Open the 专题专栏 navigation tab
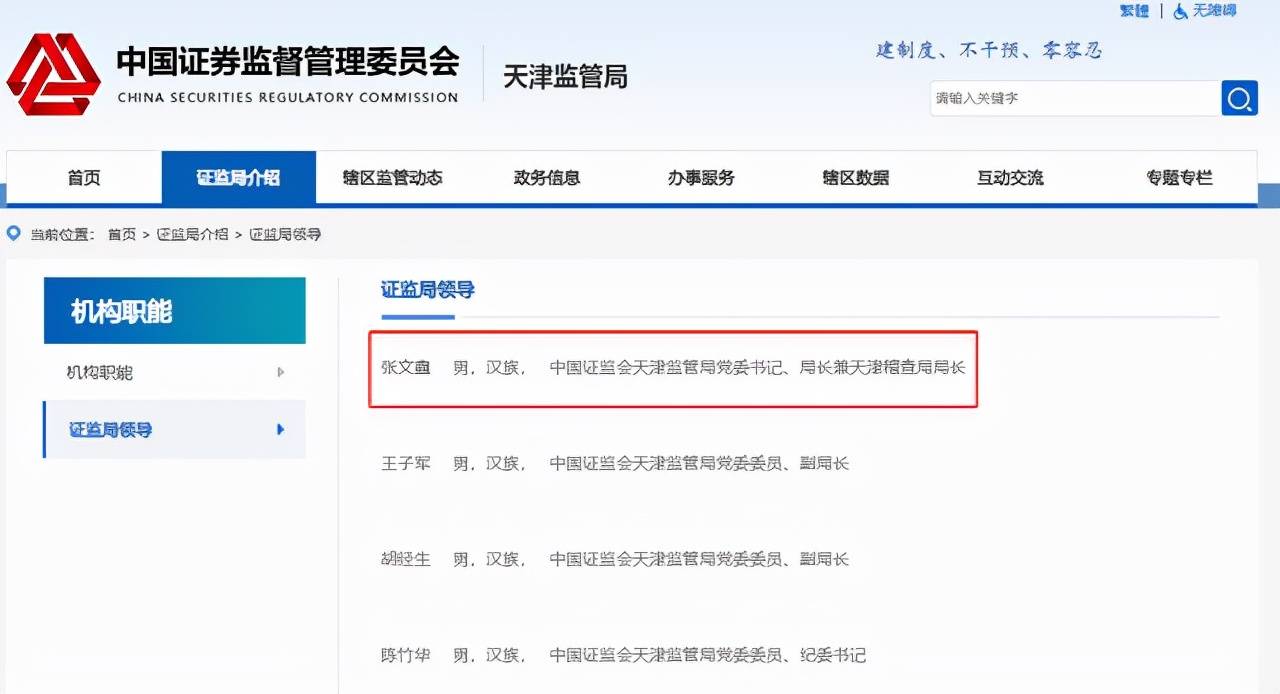 [x=1179, y=178]
